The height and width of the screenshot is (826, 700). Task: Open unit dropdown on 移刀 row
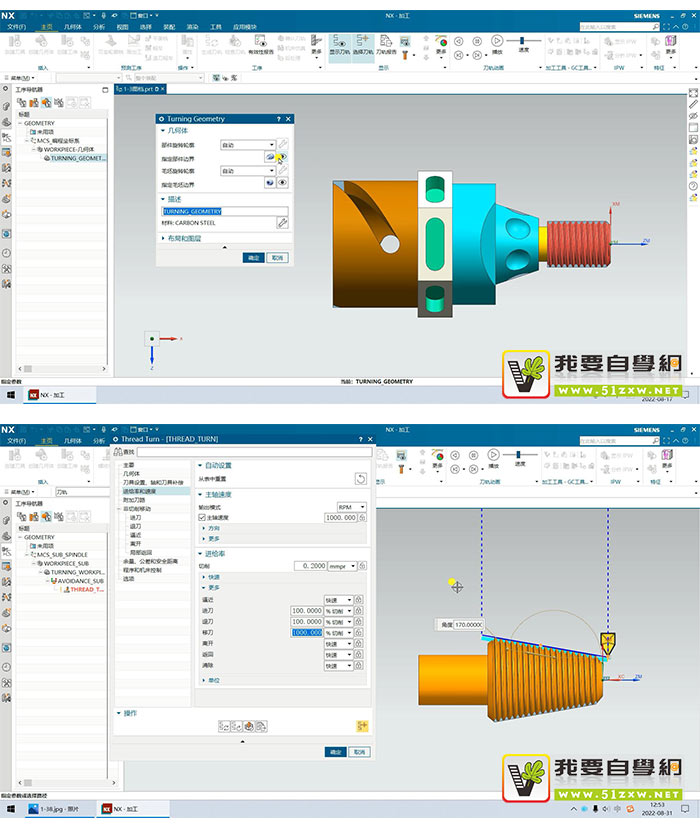coord(338,633)
